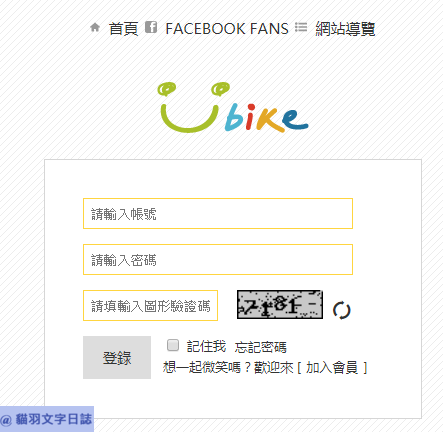
Task: Click the 記住我 label text
Action: tap(206, 347)
